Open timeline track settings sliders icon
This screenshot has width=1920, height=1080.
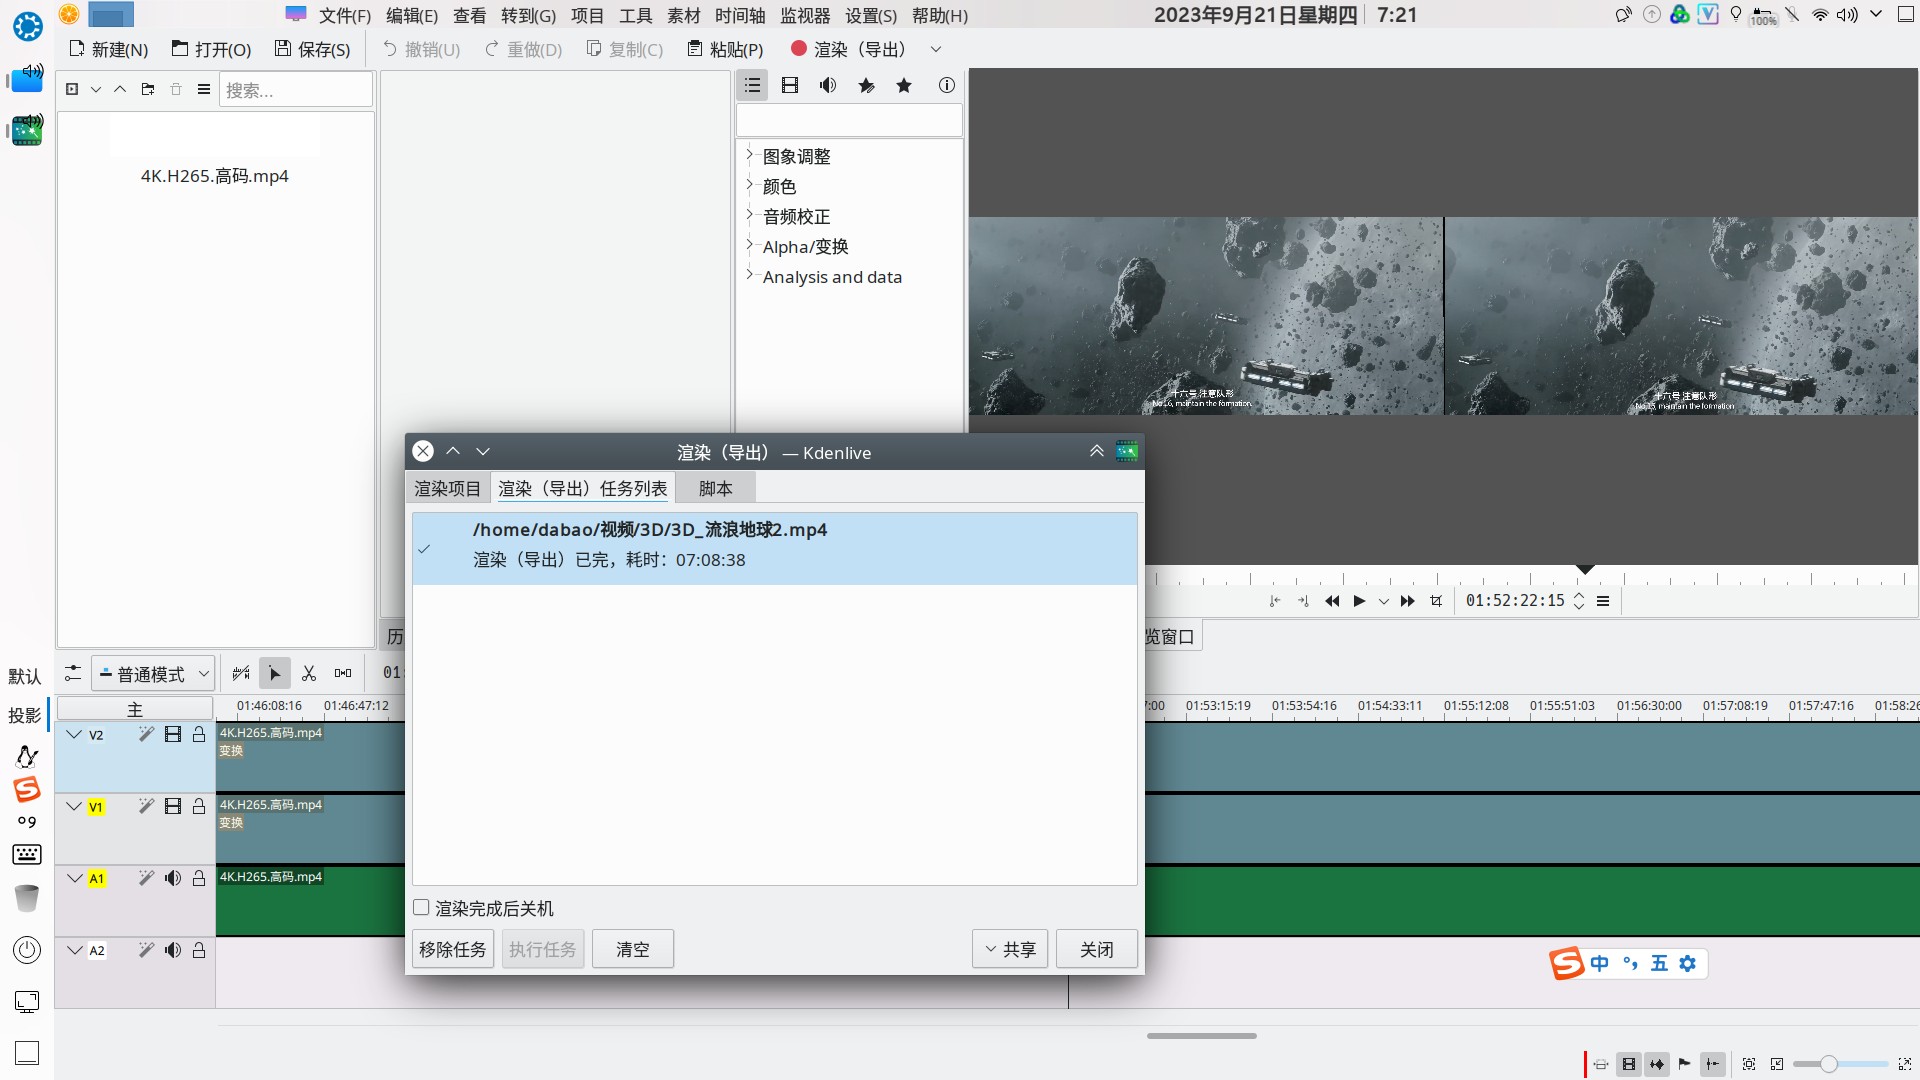tap(73, 673)
